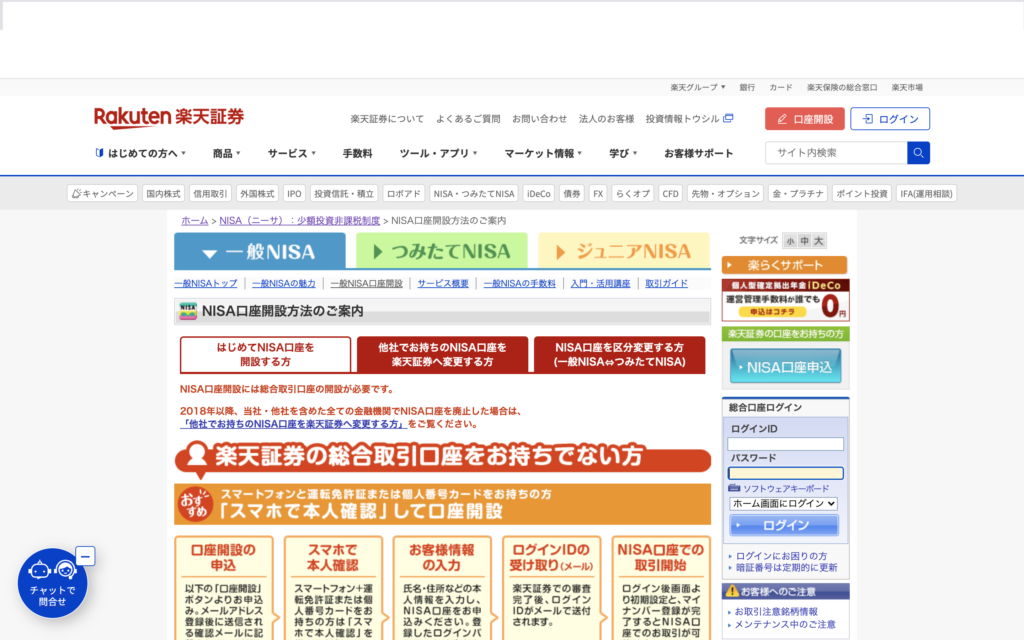Open the ホーム画面にログイン combo box
This screenshot has width=1024, height=640.
783,504
